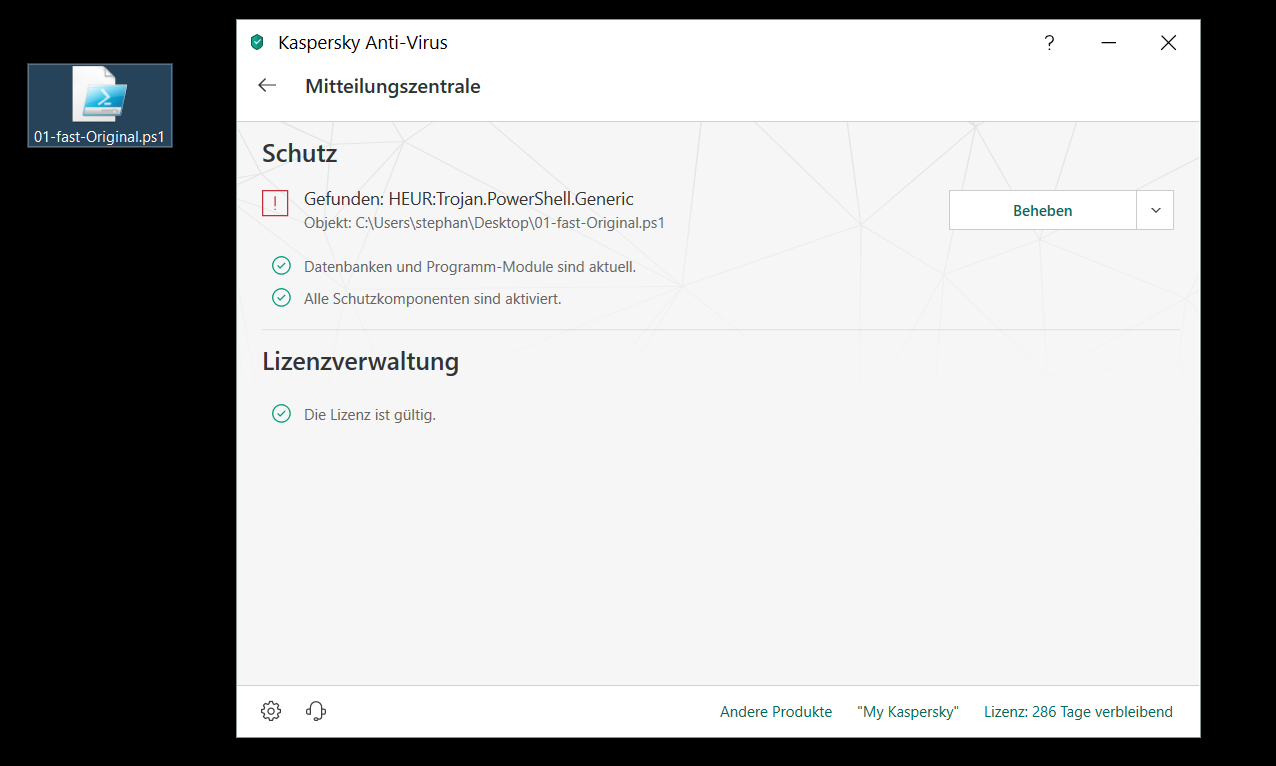Click "Datenbanken und Programm-Module sind aktuell."
This screenshot has height=766, width=1276.
click(x=470, y=267)
